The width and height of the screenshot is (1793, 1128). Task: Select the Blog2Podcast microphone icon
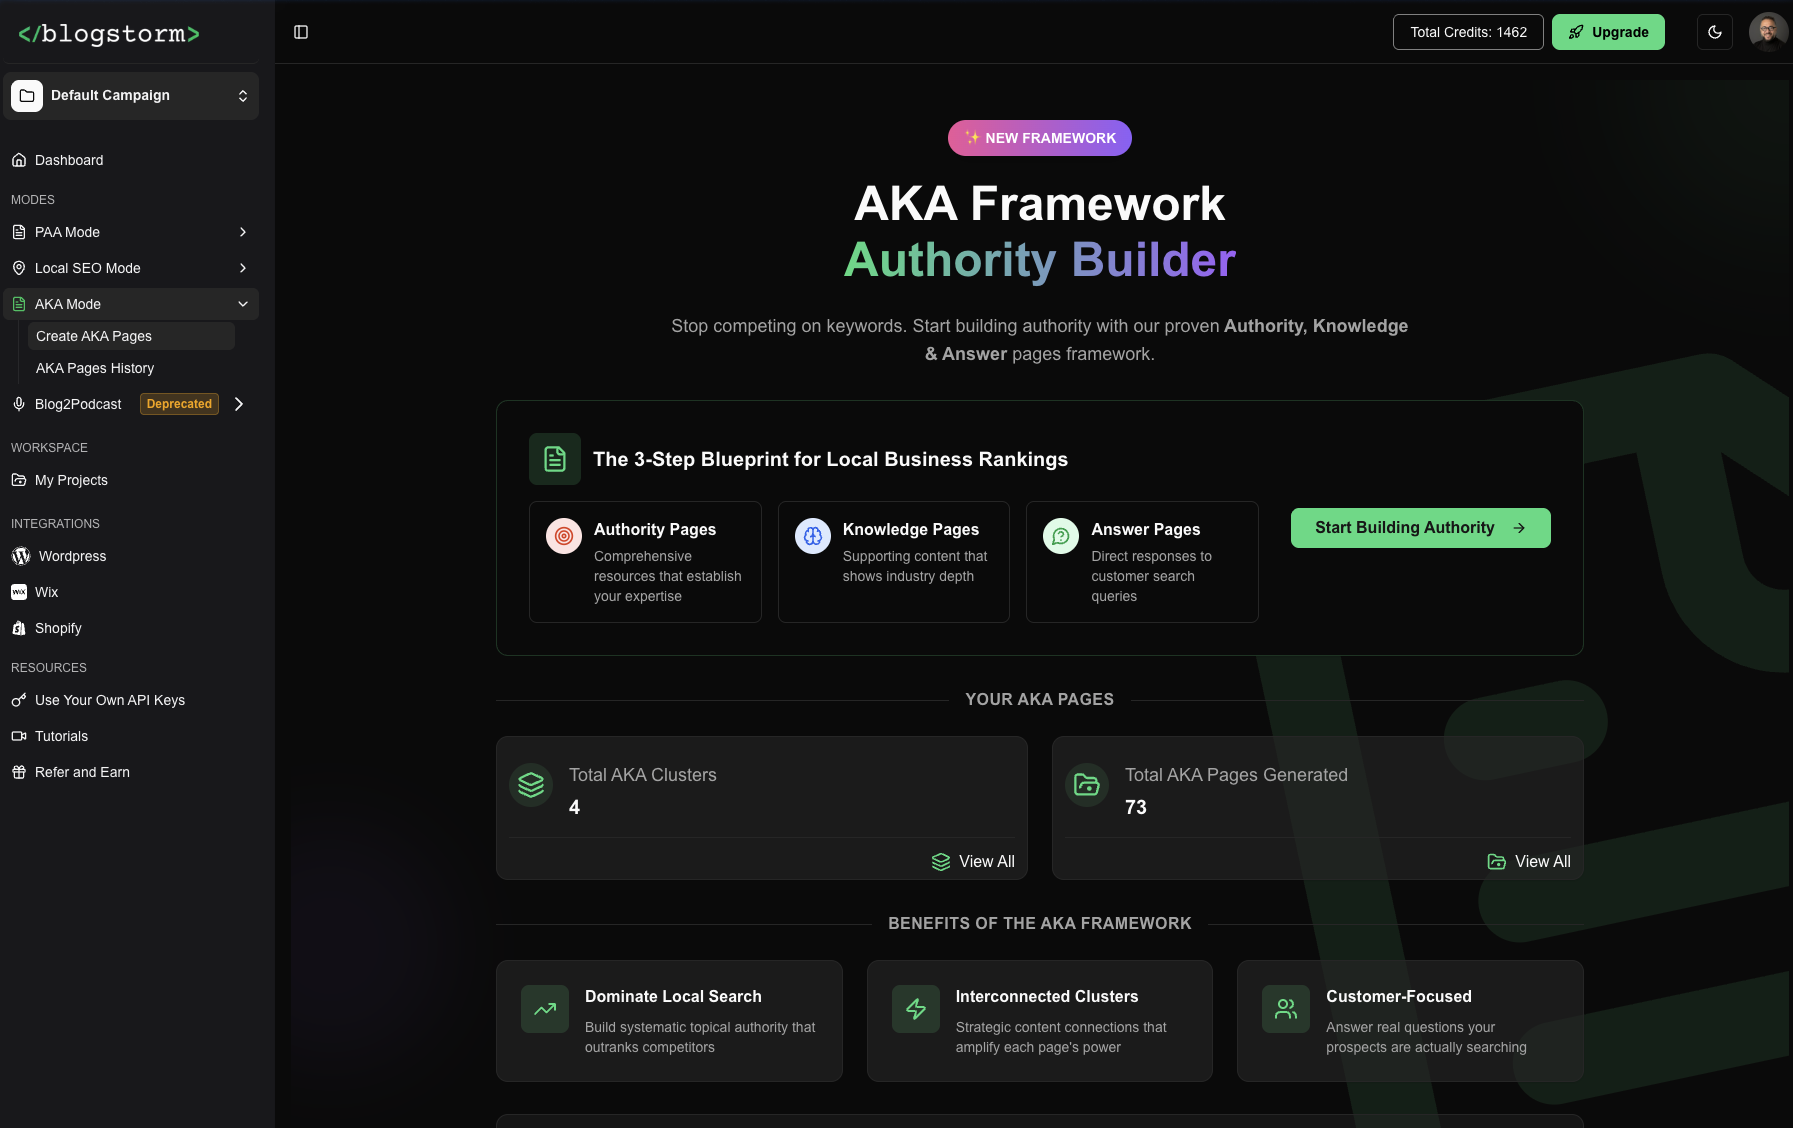[18, 404]
